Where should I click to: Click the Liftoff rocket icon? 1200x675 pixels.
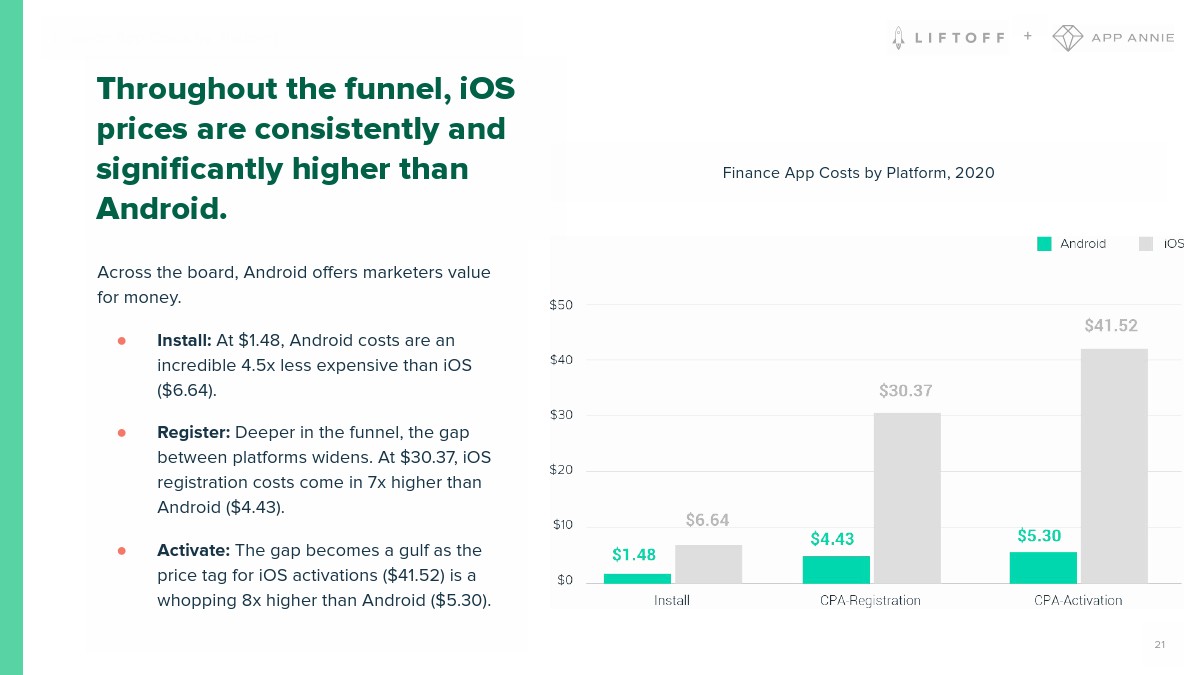point(897,38)
